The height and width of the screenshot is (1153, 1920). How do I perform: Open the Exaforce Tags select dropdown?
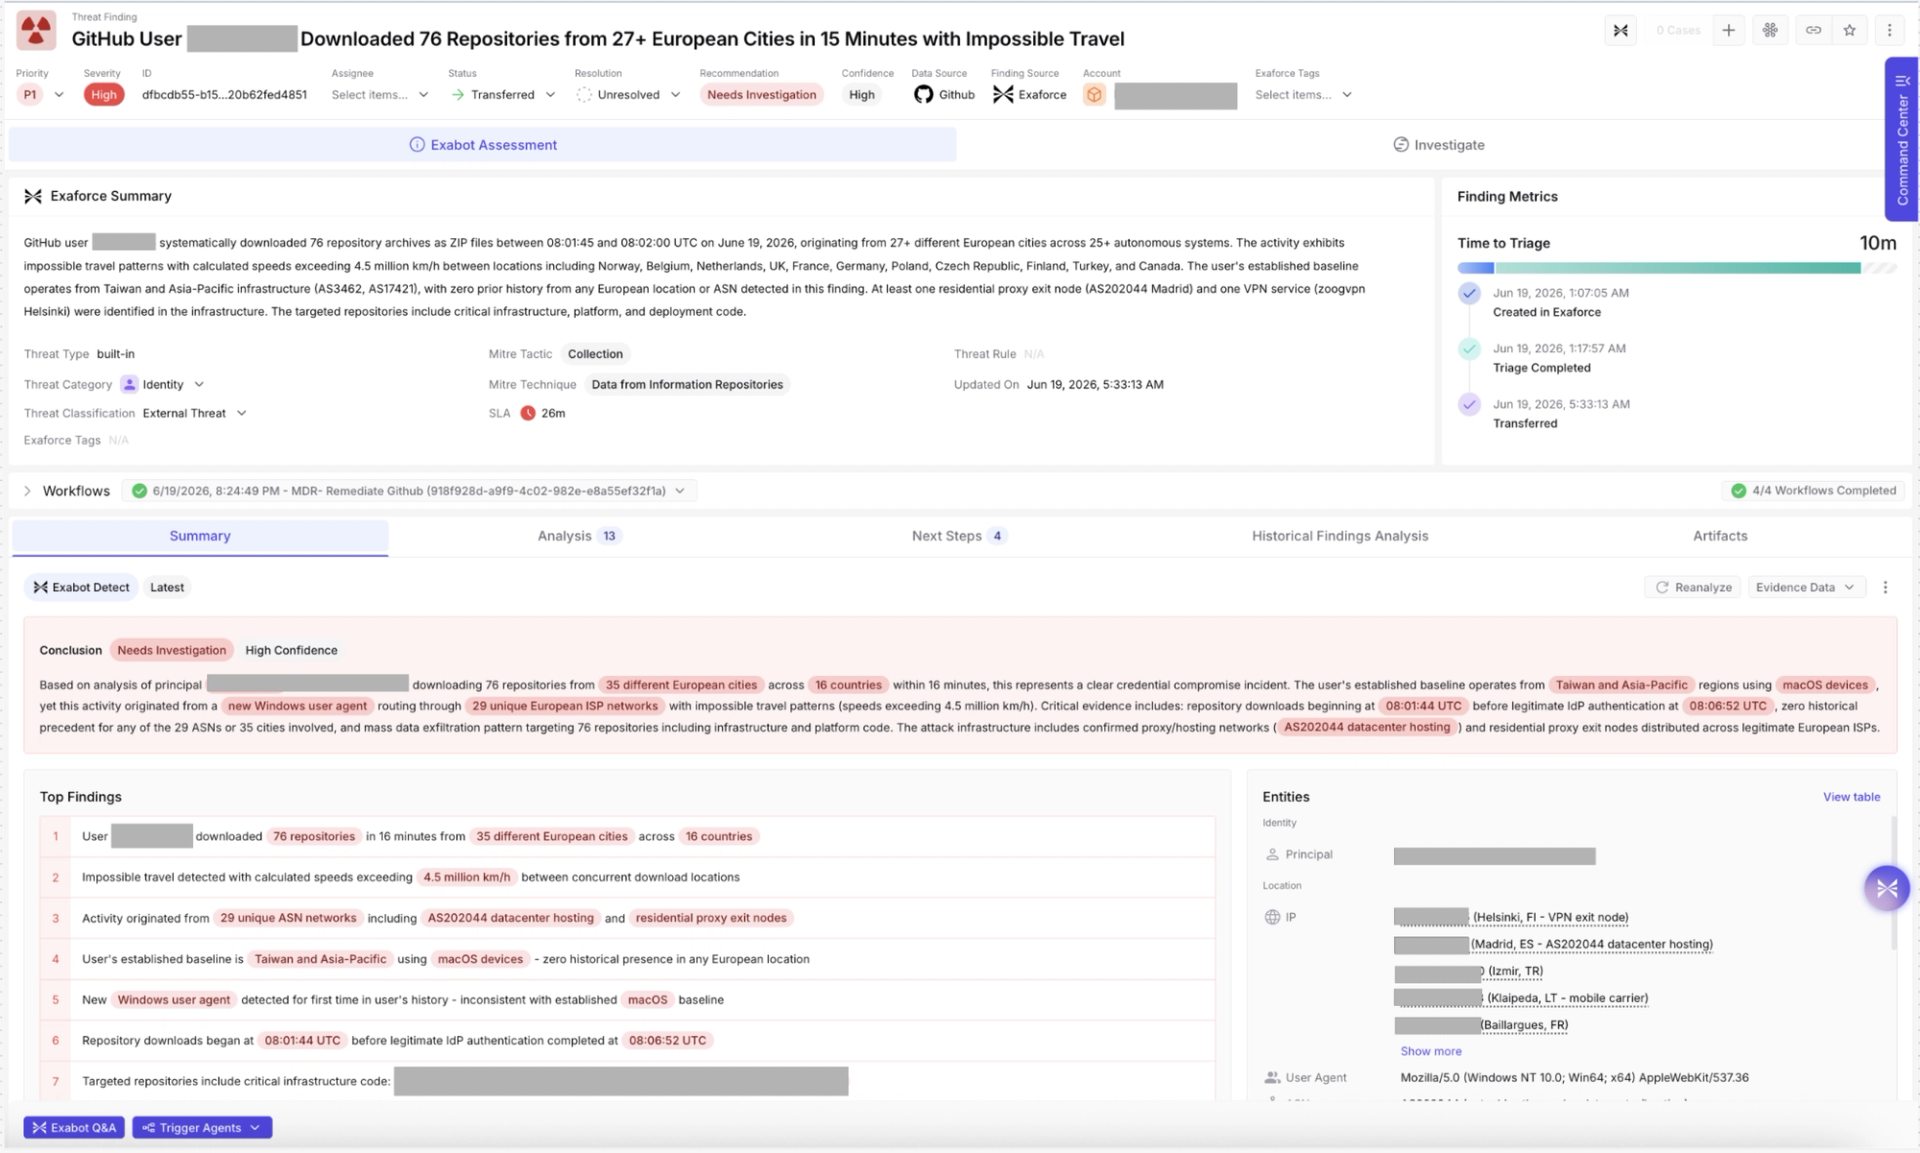1304,94
